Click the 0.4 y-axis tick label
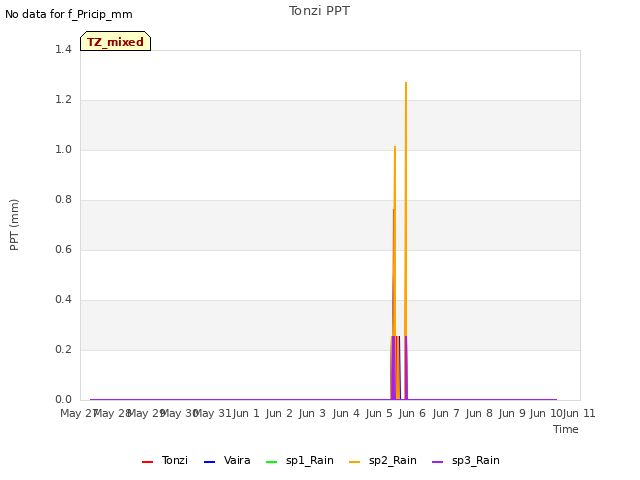This screenshot has height=480, width=640. (x=63, y=300)
